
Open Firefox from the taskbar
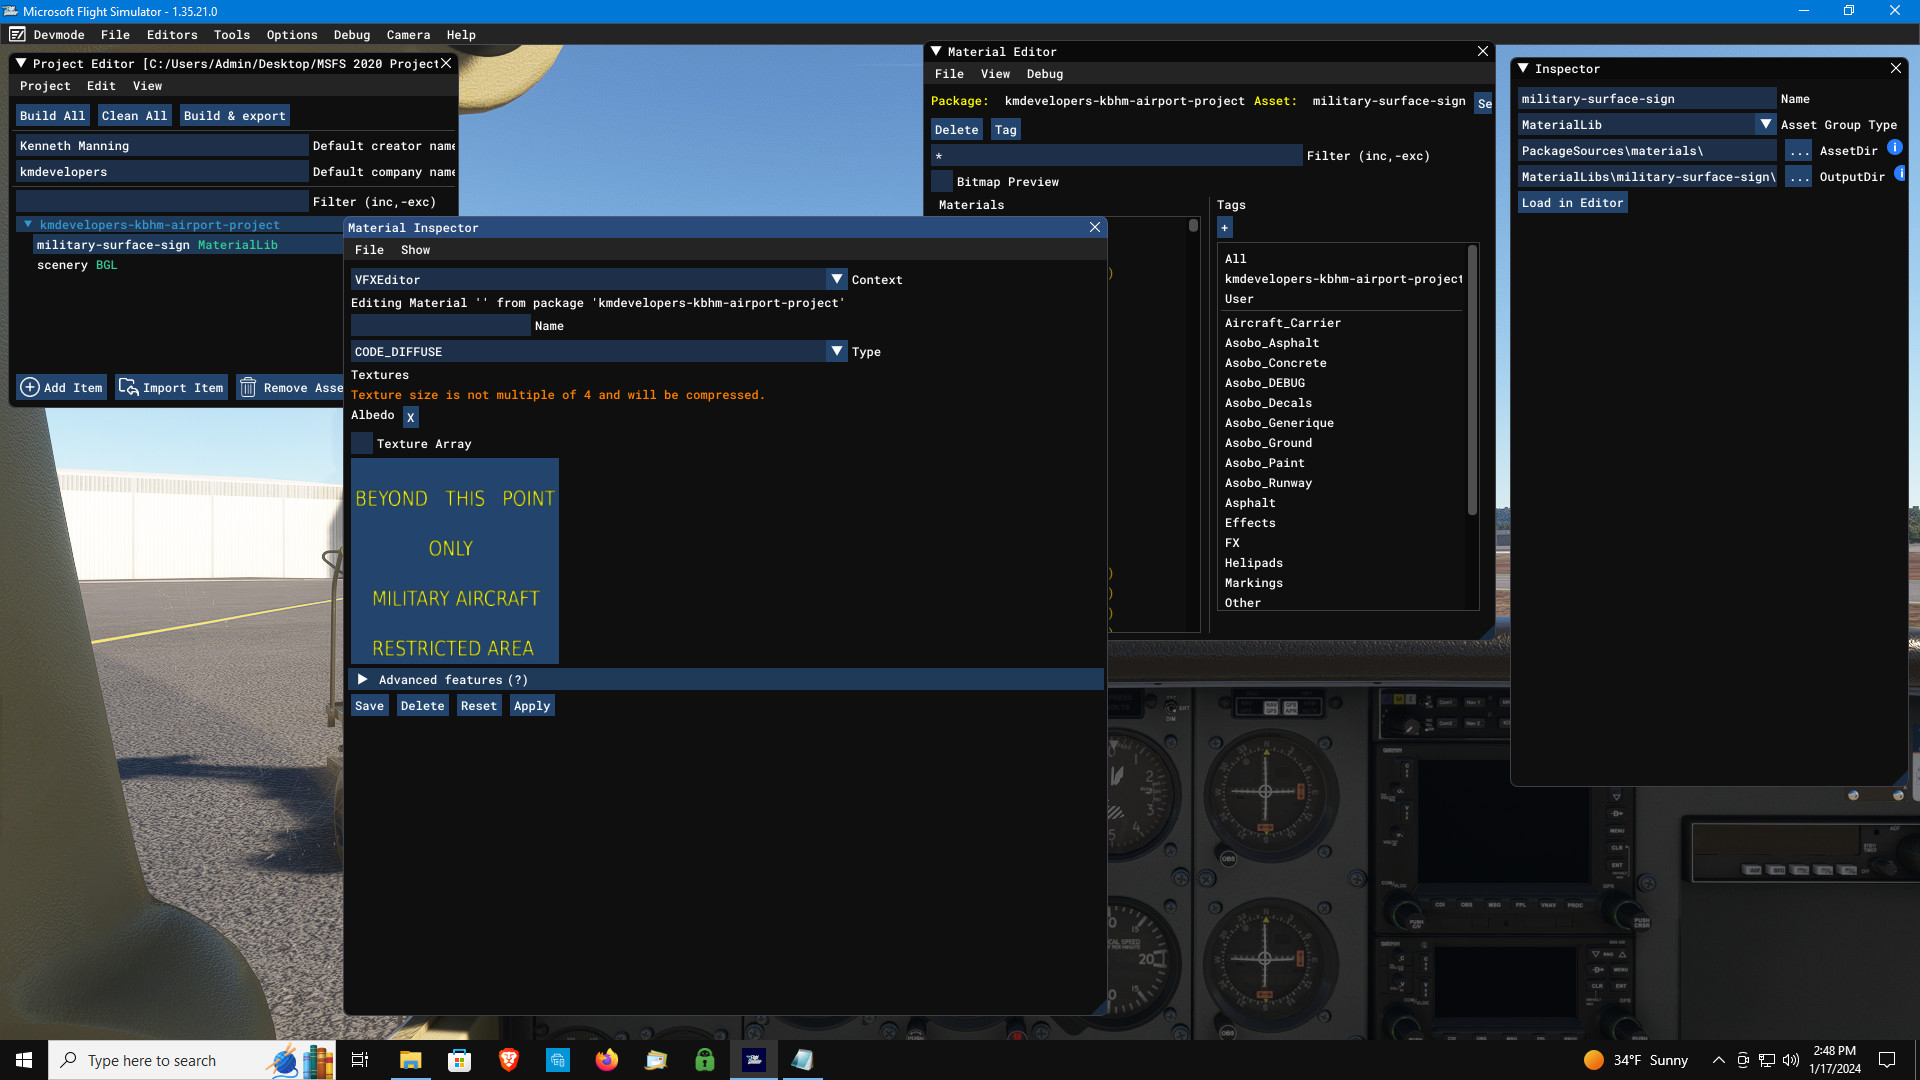pos(606,1060)
